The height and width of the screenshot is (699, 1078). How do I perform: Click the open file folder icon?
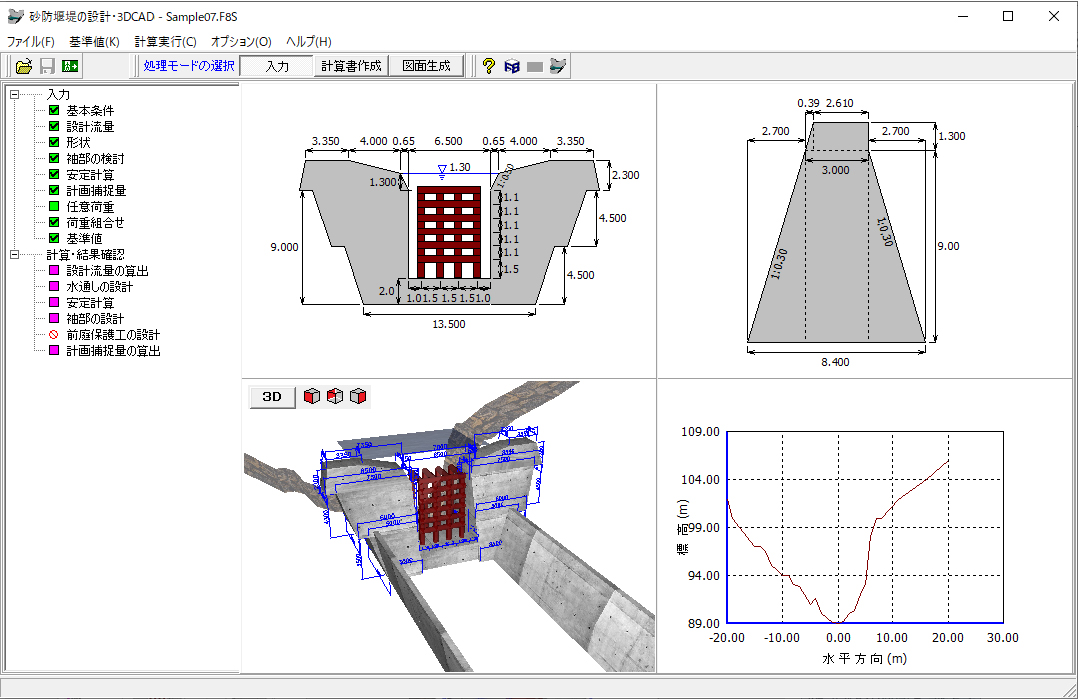[x=24, y=67]
